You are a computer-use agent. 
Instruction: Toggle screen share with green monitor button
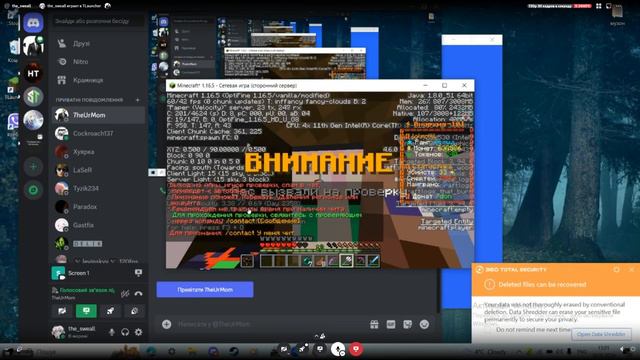[x=86, y=311]
